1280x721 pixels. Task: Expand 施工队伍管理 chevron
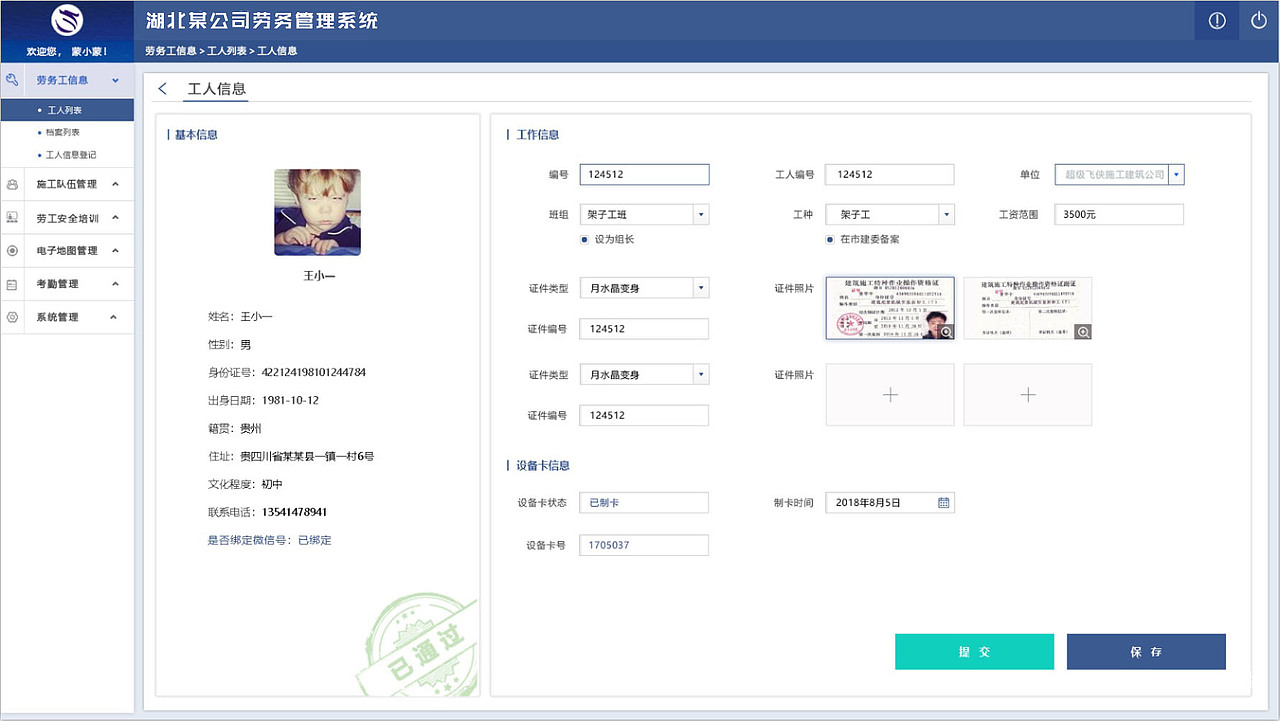(x=115, y=184)
